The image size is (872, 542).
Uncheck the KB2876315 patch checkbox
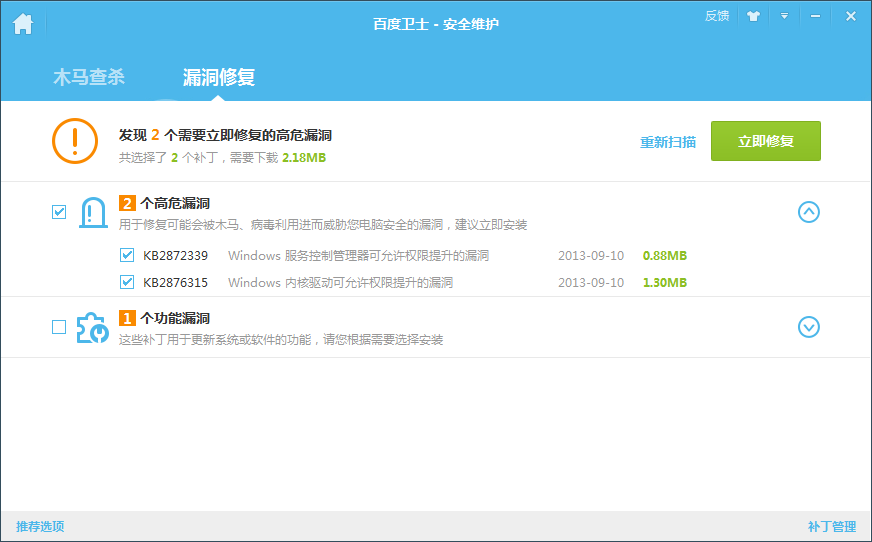127,282
